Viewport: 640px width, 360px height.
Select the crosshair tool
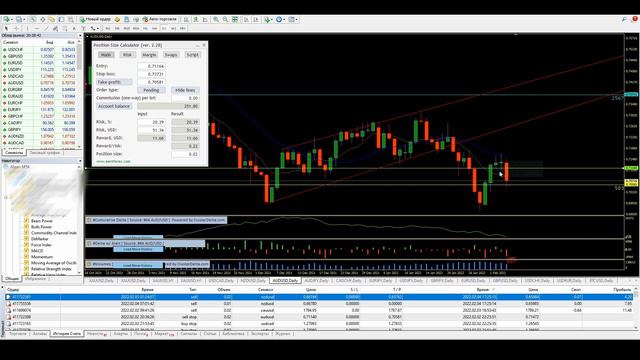point(16,28)
